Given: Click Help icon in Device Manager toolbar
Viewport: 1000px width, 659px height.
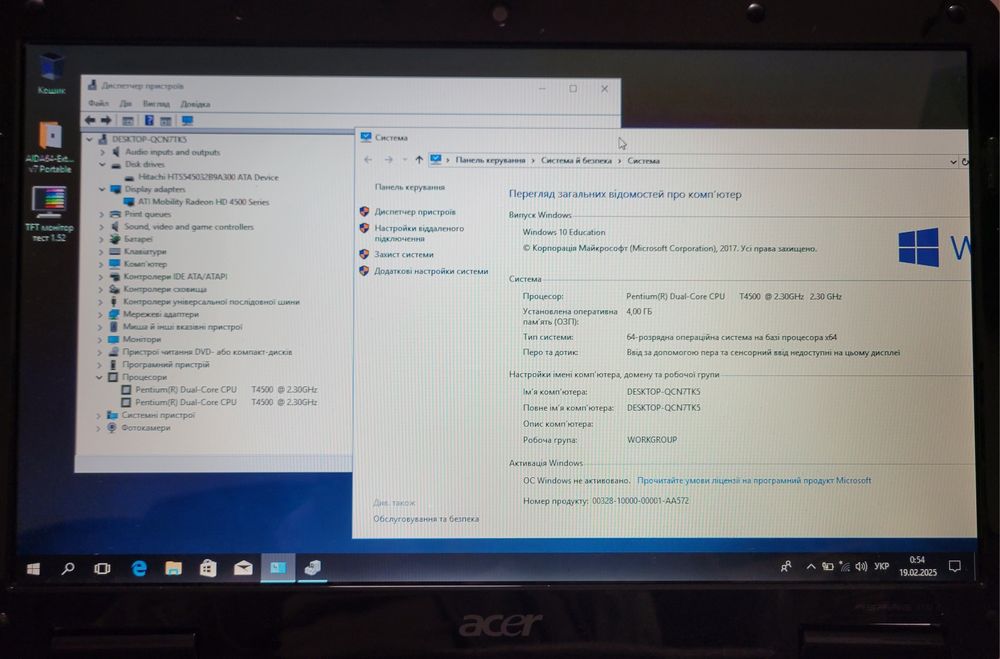Looking at the screenshot, I should [x=149, y=121].
